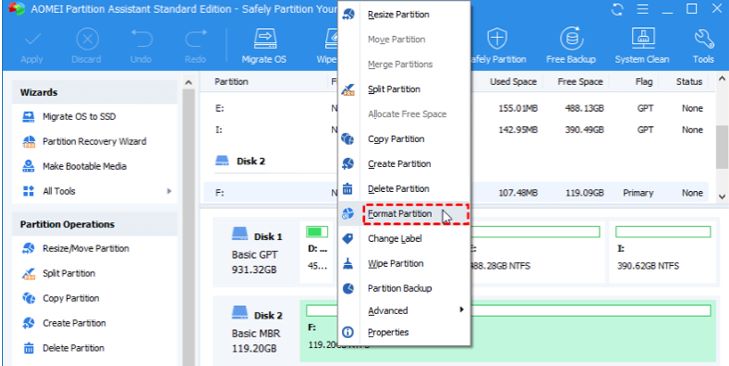Click sidebar scrollbar up arrow
Screen dimensions: 729x366
[188, 83]
